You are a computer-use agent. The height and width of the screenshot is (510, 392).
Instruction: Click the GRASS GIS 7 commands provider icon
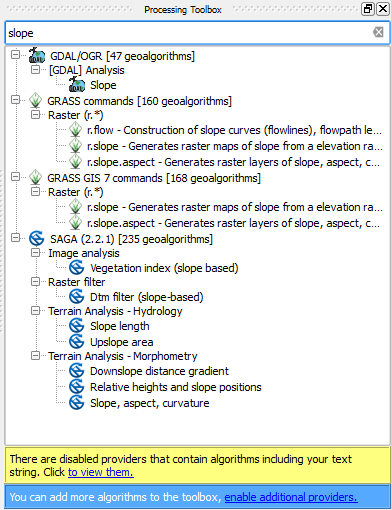point(35,178)
